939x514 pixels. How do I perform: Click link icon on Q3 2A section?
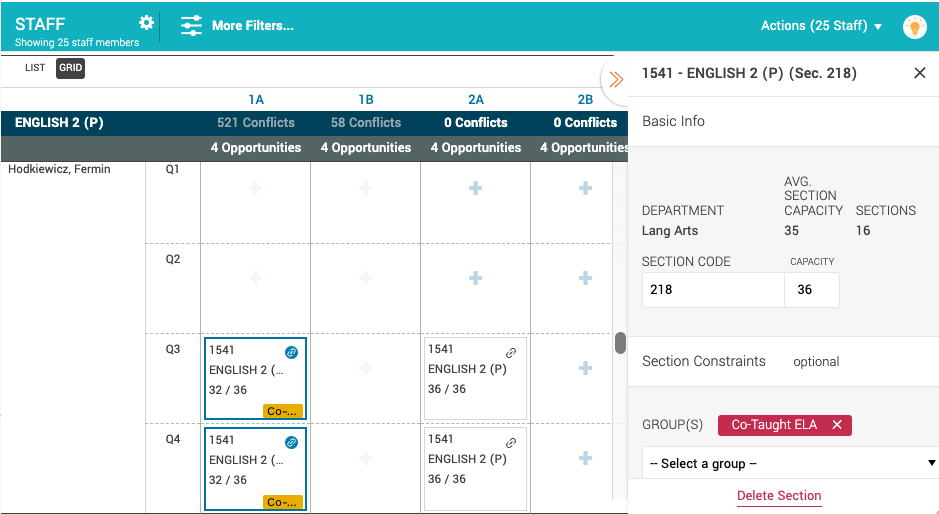(511, 353)
